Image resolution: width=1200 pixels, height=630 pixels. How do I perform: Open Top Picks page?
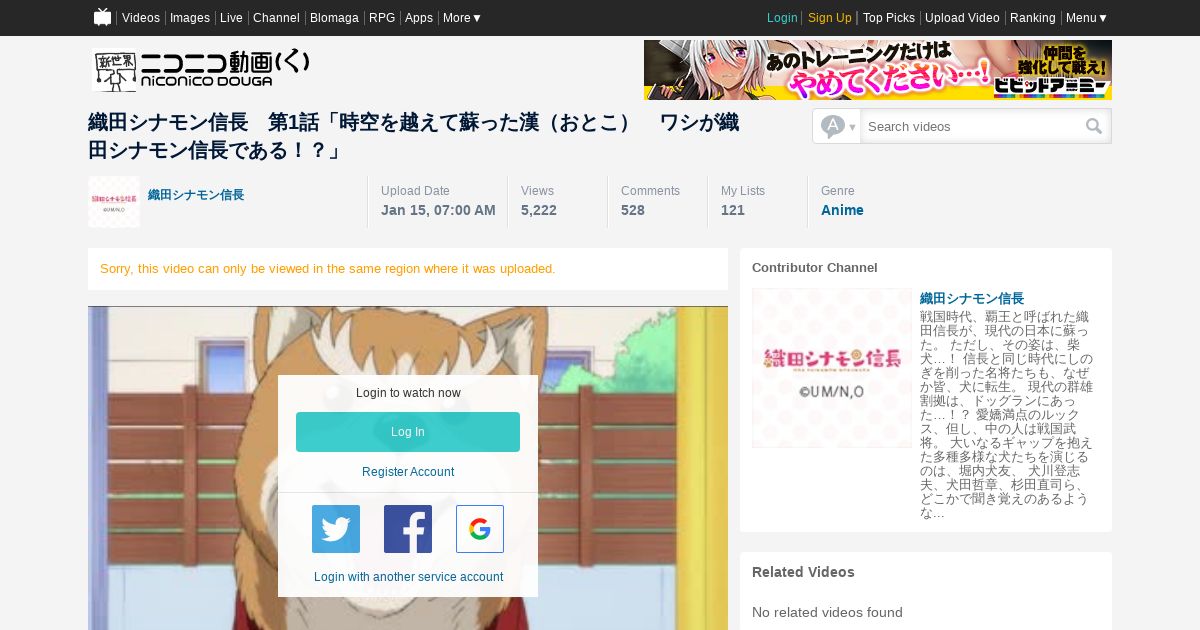click(889, 18)
